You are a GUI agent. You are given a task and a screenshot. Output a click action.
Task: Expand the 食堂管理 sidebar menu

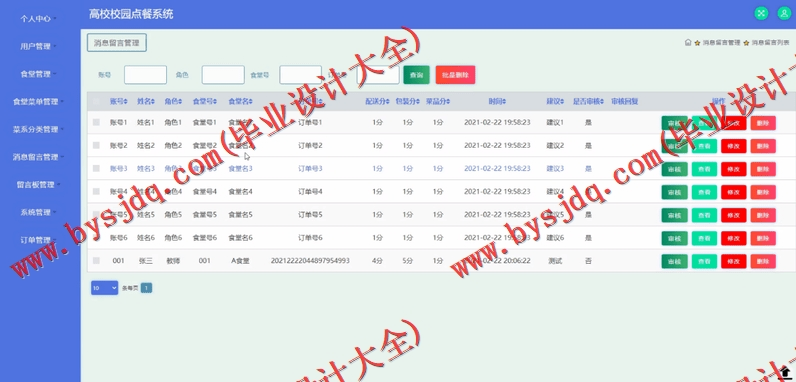pos(38,74)
